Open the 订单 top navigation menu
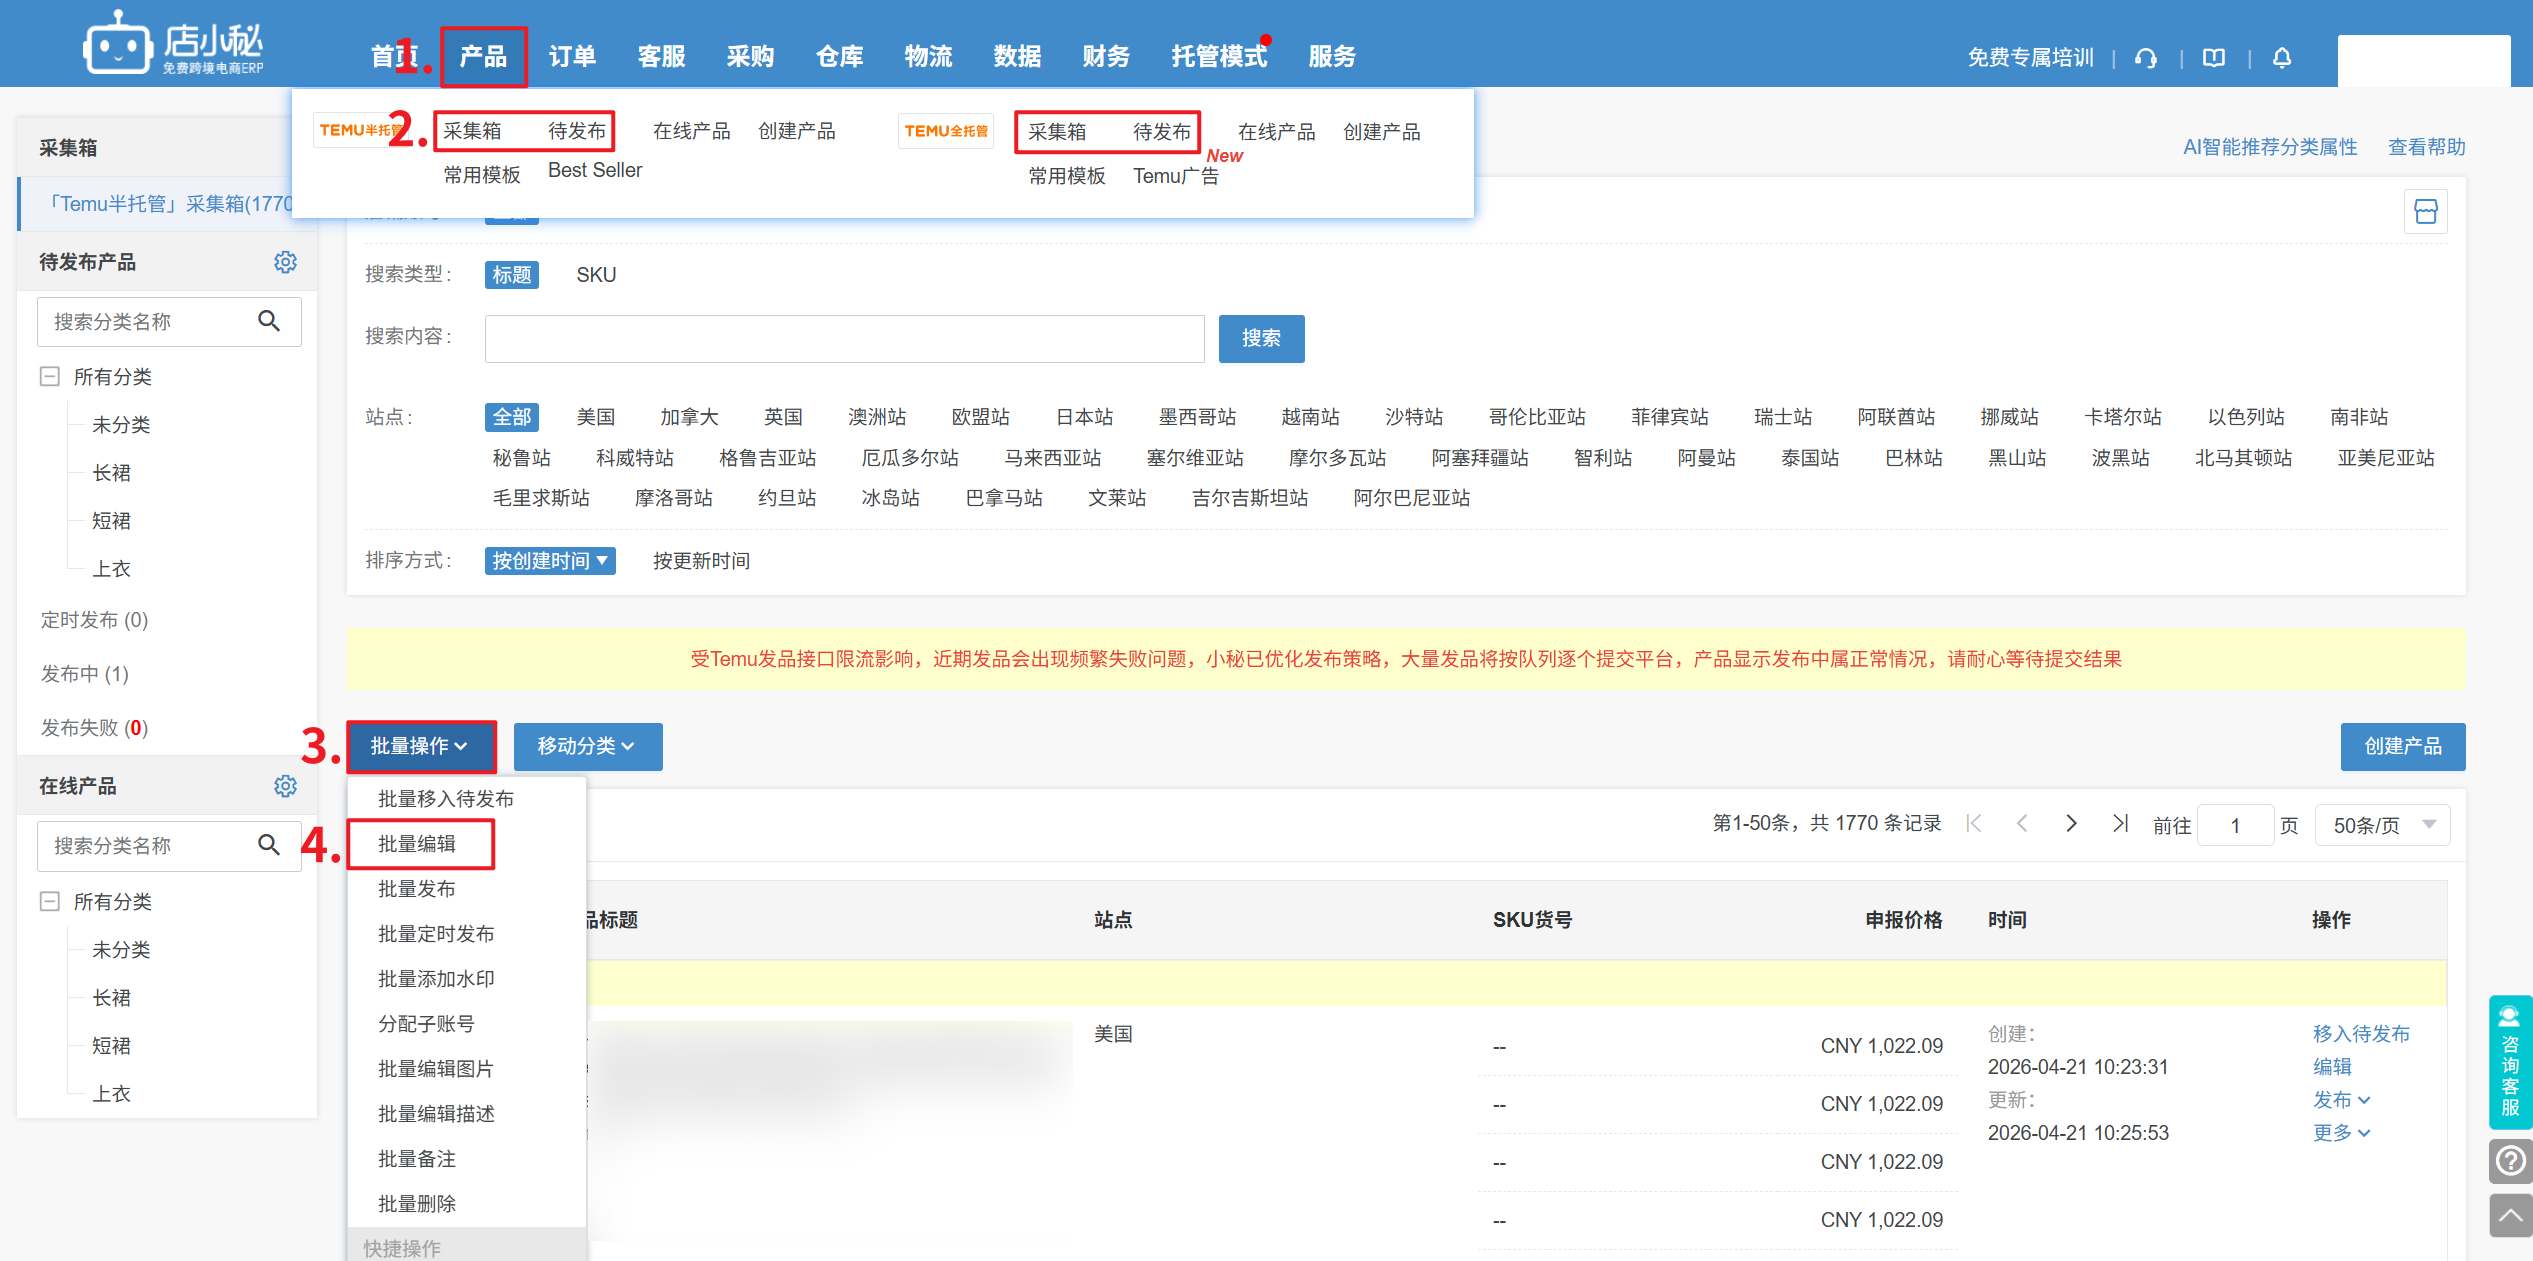2533x1261 pixels. pos(572,57)
